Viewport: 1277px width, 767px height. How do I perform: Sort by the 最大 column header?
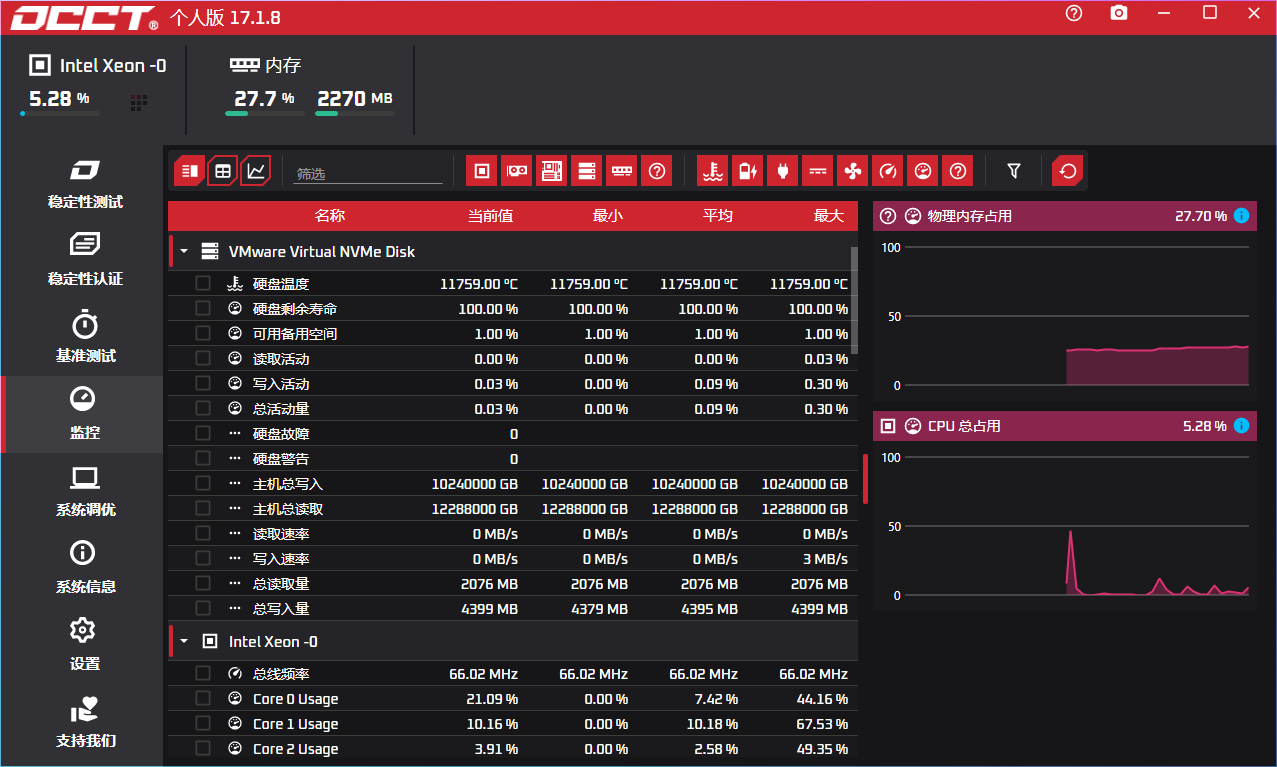pos(829,215)
